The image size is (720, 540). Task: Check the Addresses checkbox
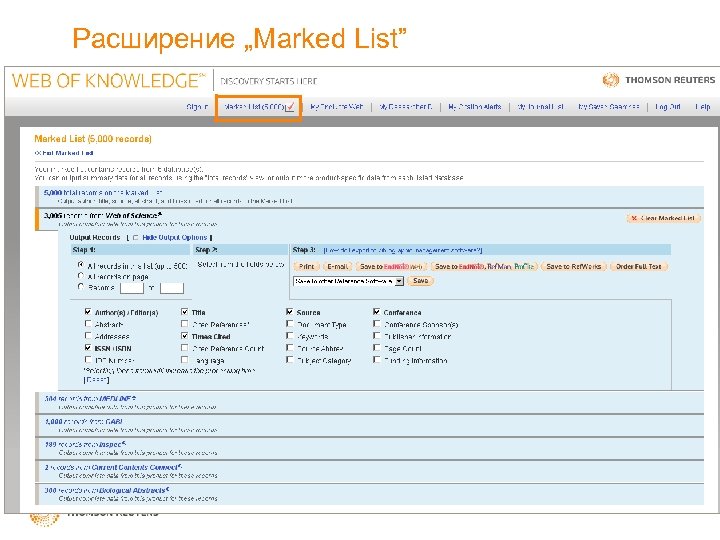88,336
